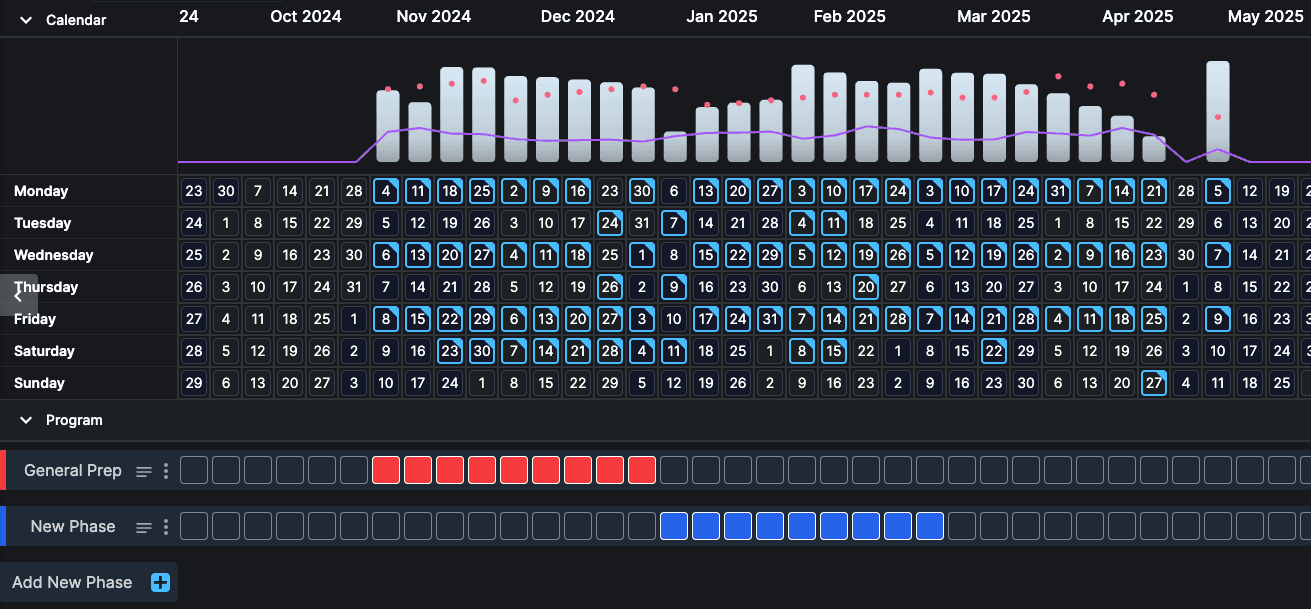Select the Monday row label
This screenshot has width=1311, height=609.
point(41,191)
